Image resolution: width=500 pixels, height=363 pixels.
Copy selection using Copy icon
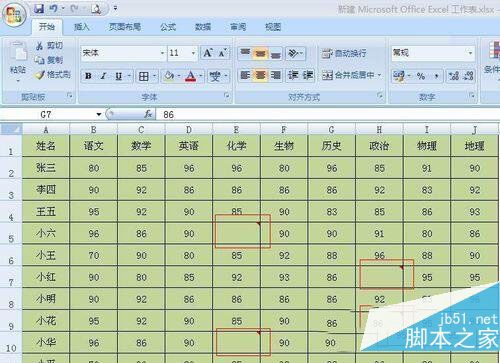(39, 60)
